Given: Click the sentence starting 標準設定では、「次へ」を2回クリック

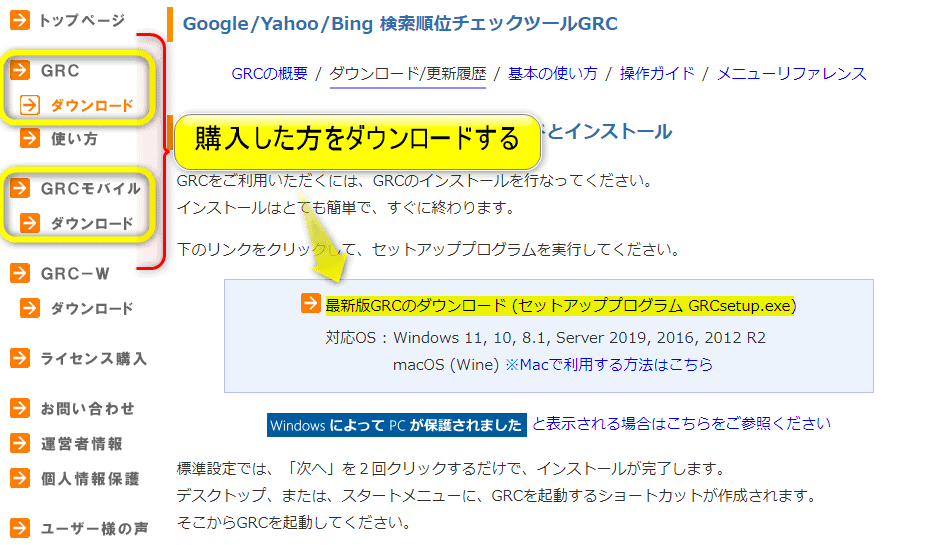Looking at the screenshot, I should click(452, 468).
